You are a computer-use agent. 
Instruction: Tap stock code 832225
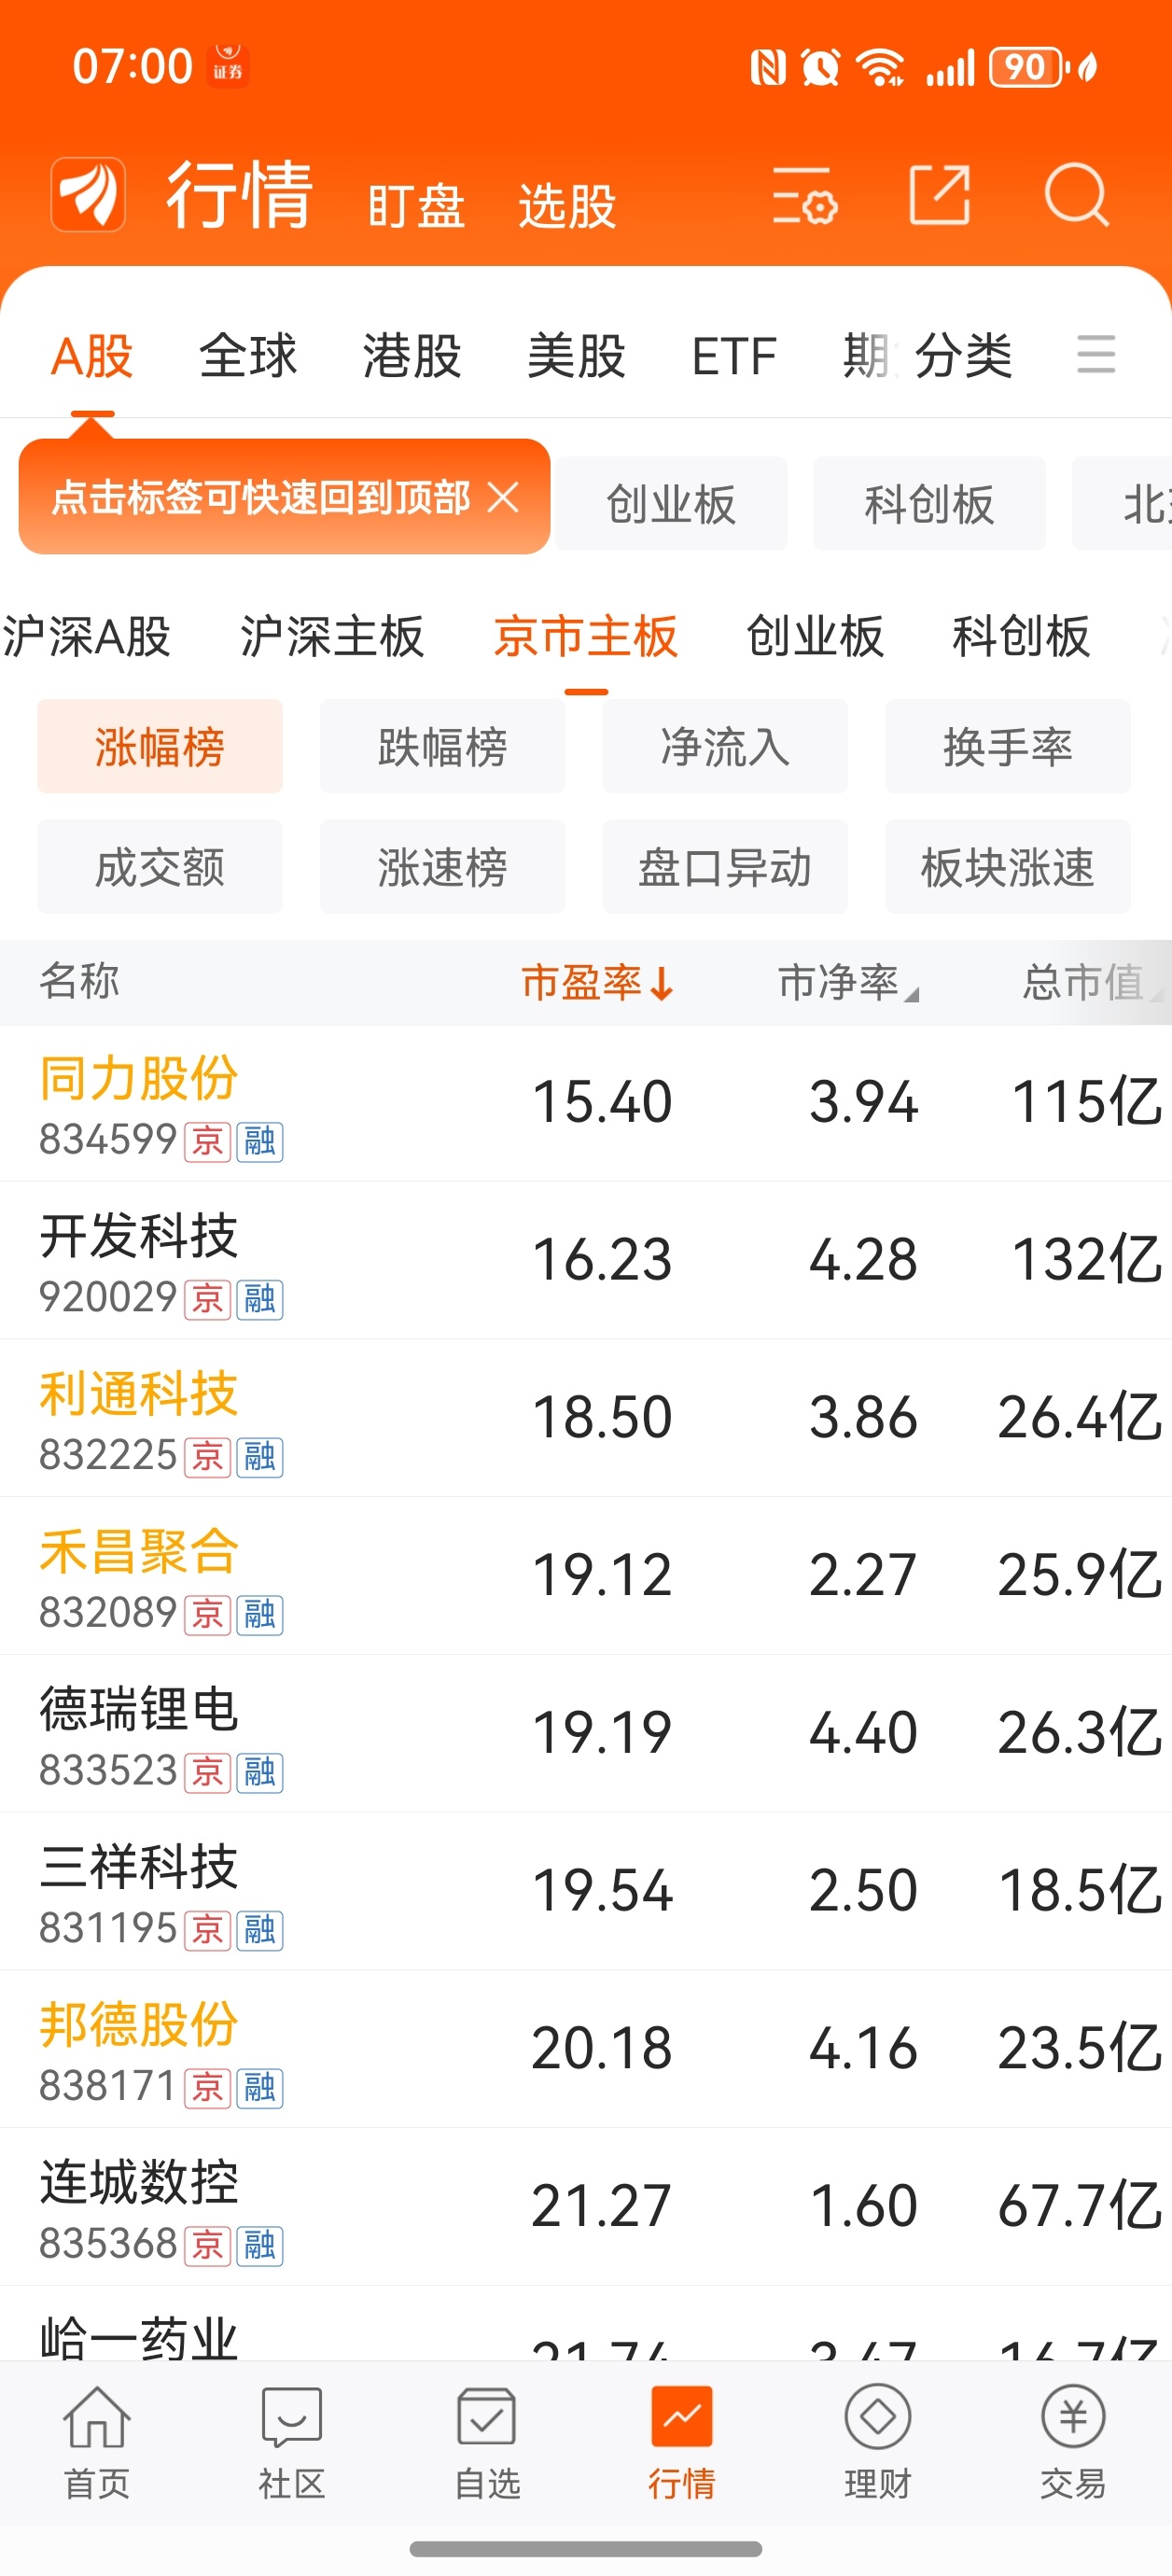click(108, 1455)
